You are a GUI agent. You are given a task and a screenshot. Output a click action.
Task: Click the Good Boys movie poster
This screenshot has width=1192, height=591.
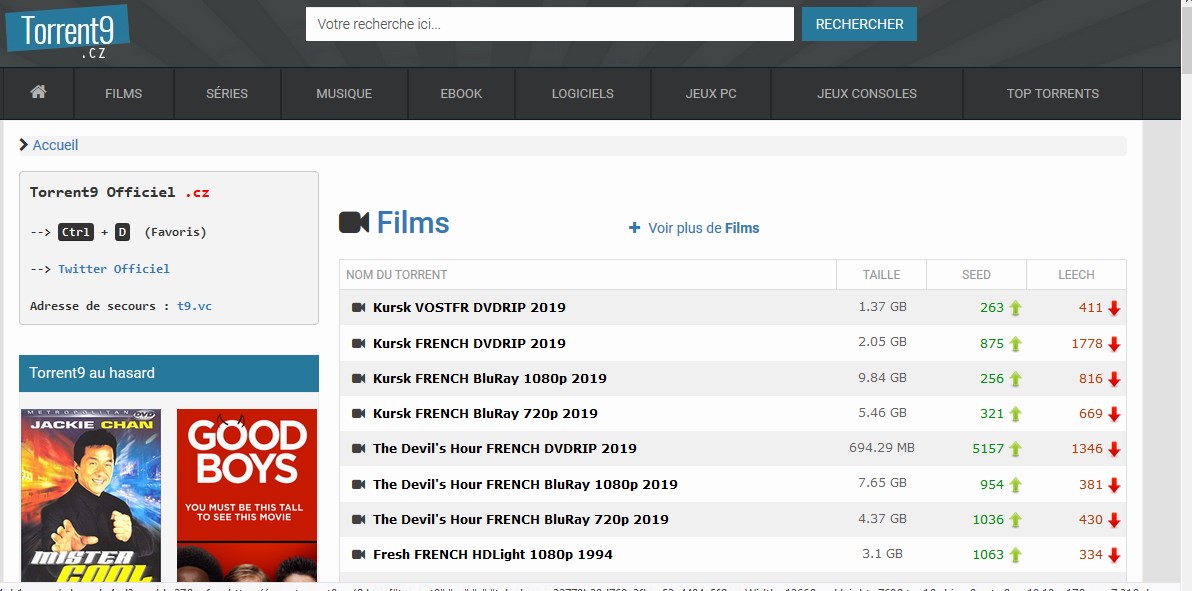click(x=247, y=496)
